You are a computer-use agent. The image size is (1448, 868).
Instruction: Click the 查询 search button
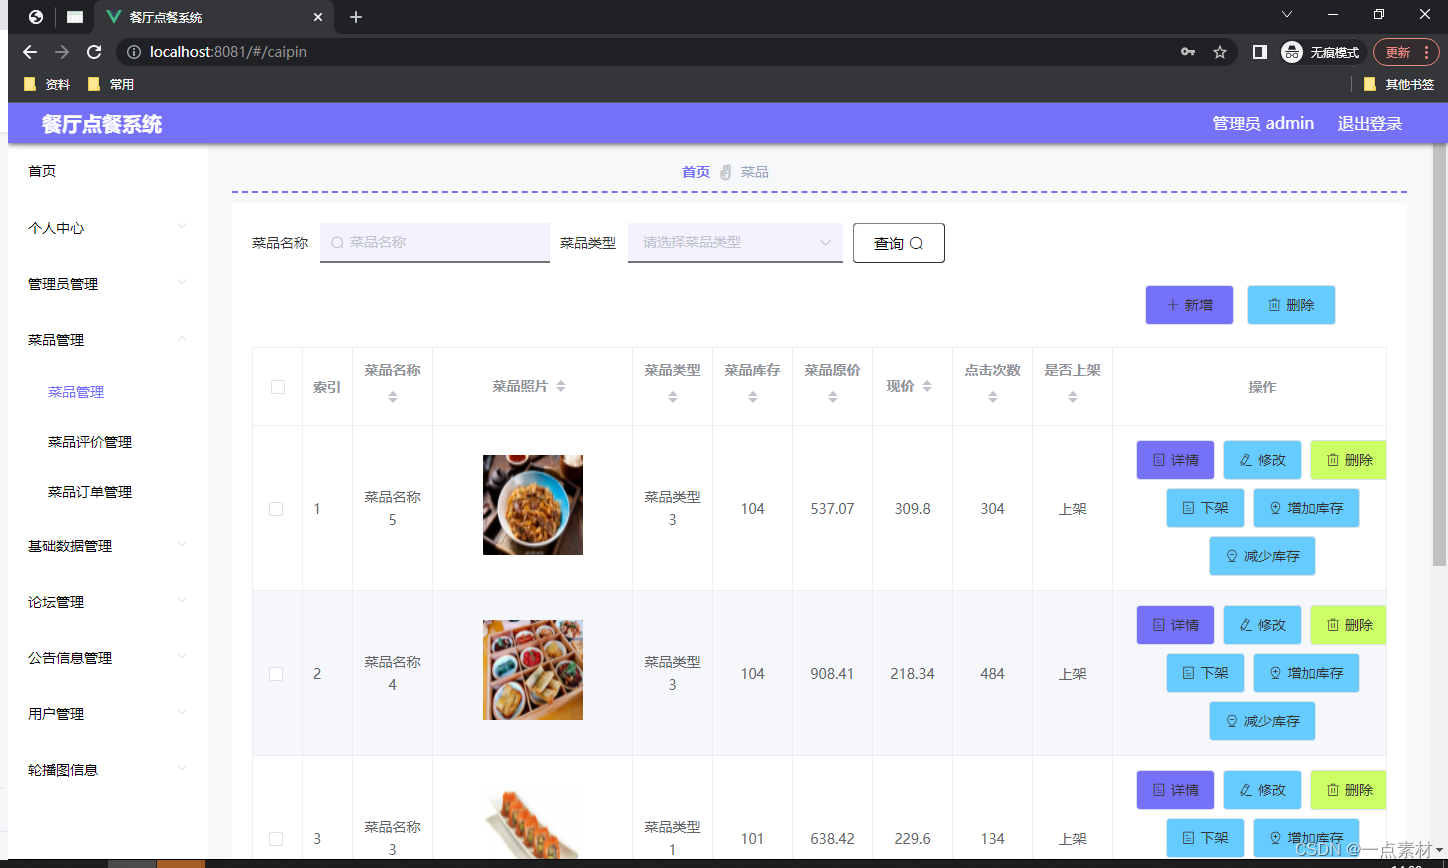(897, 243)
